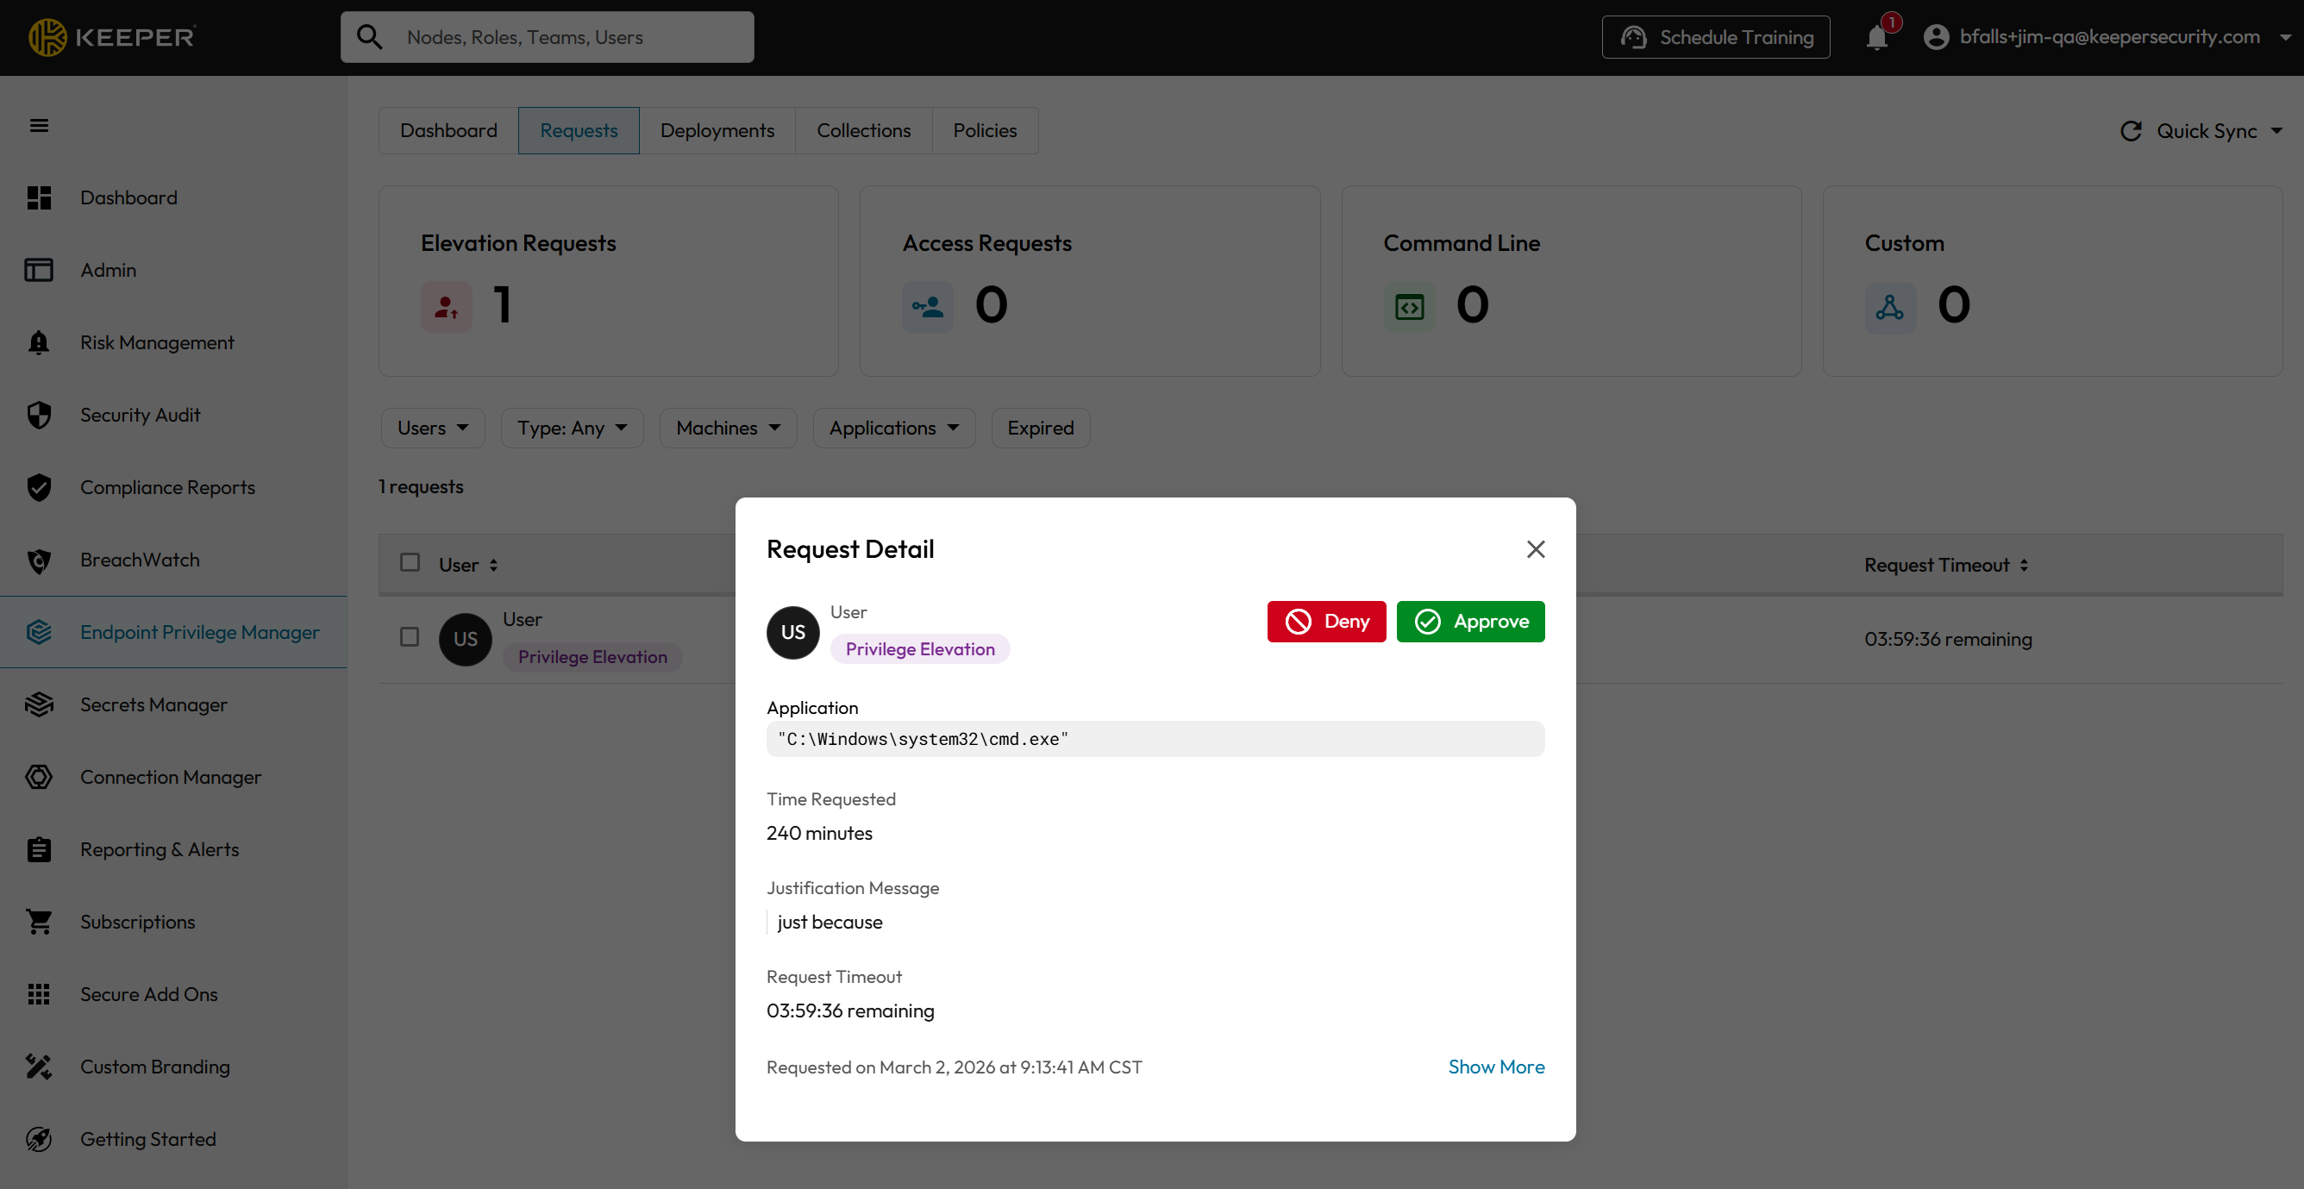2304x1189 pixels.
Task: Tick the select-all header checkbox
Action: [410, 563]
